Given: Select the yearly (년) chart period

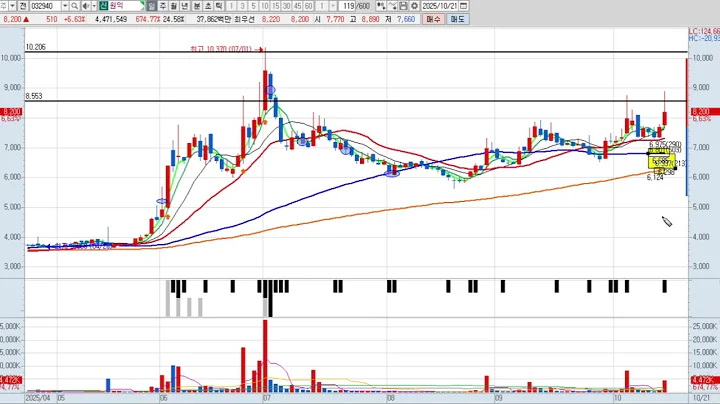Looking at the screenshot, I should coord(185,6).
